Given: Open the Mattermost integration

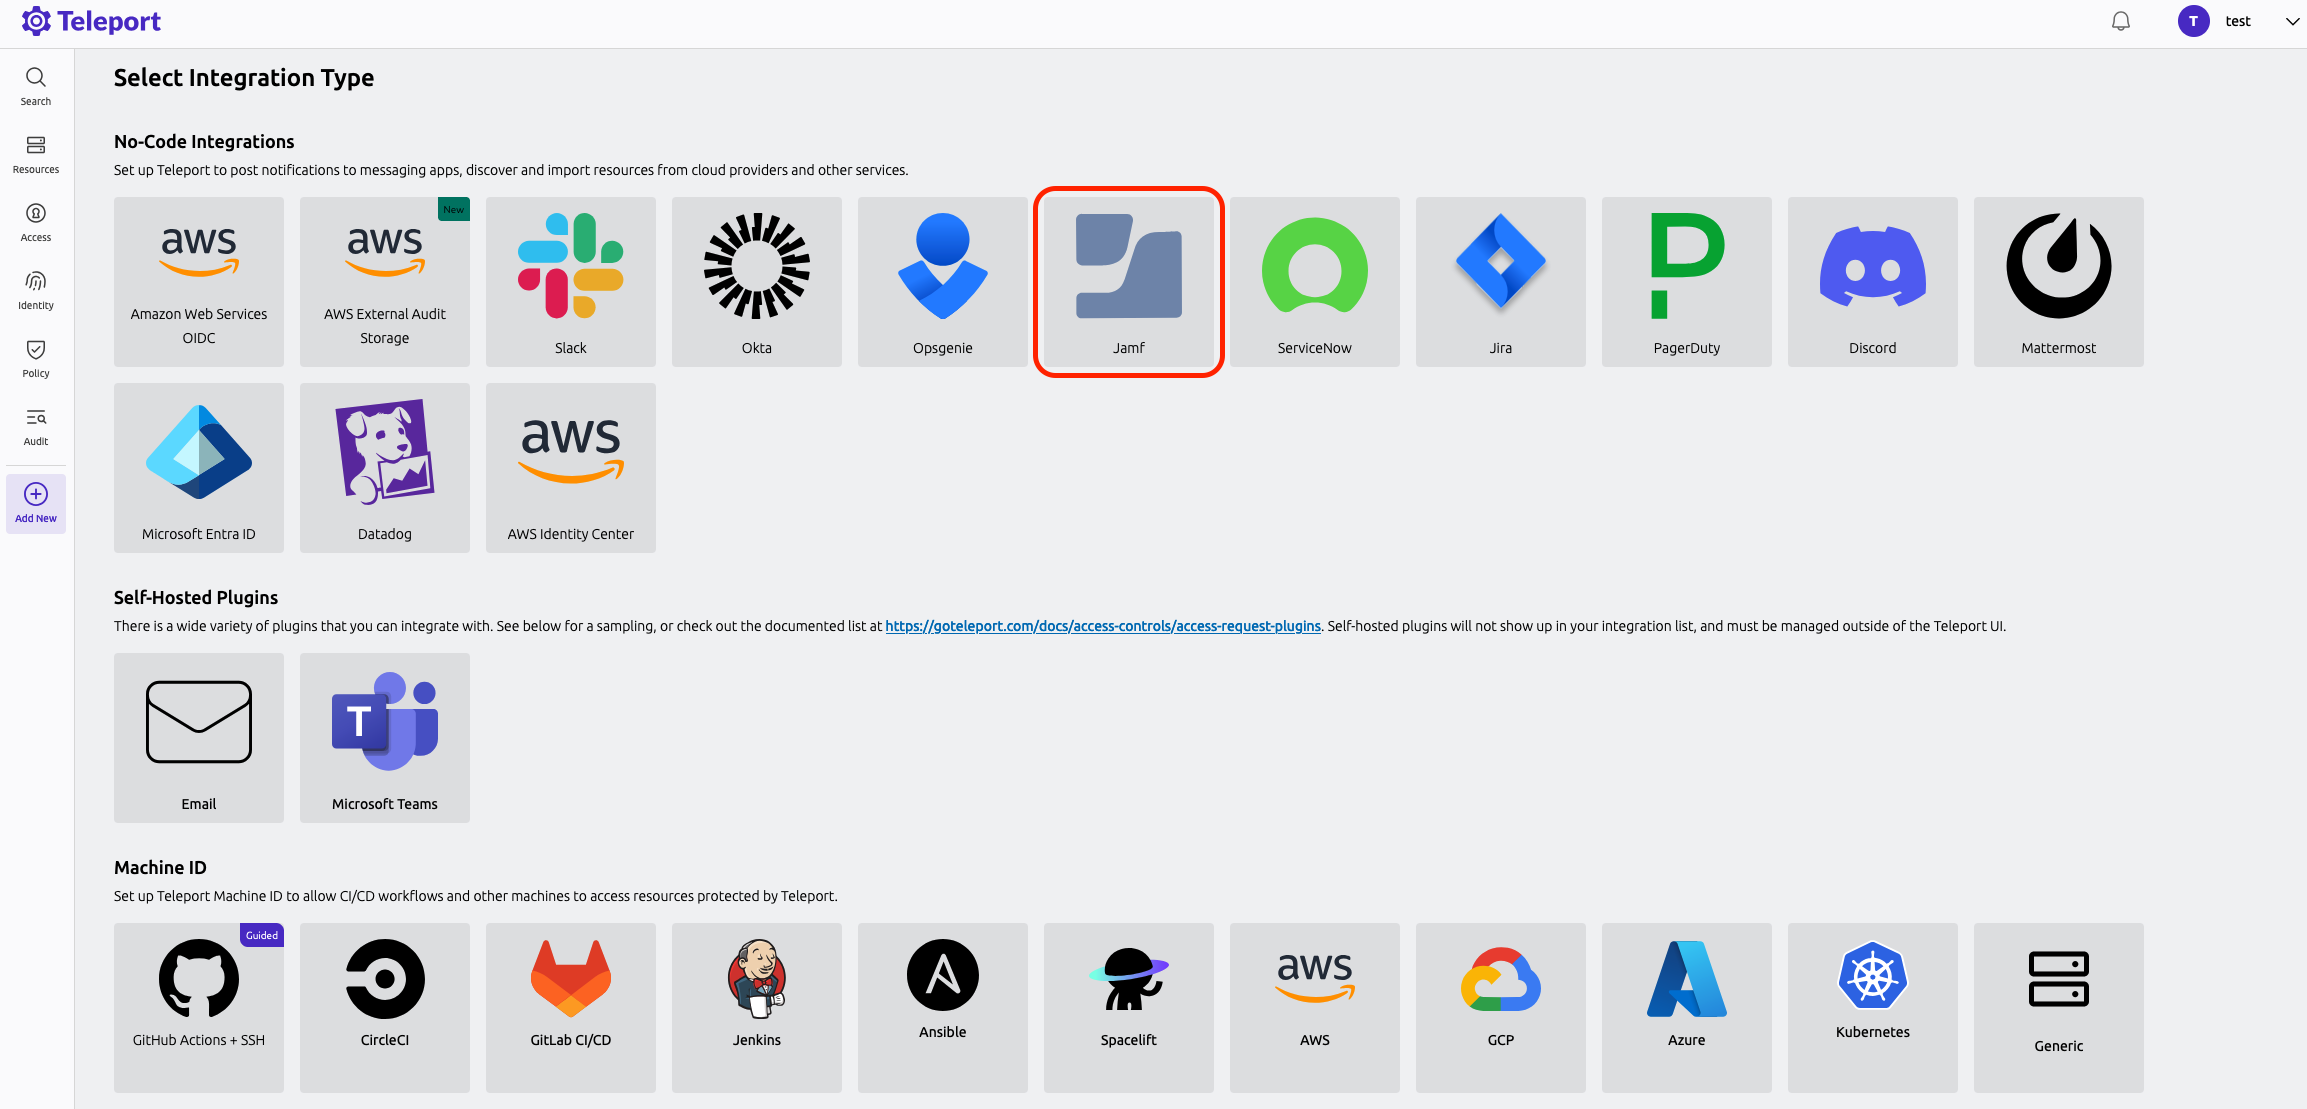Looking at the screenshot, I should (2057, 281).
